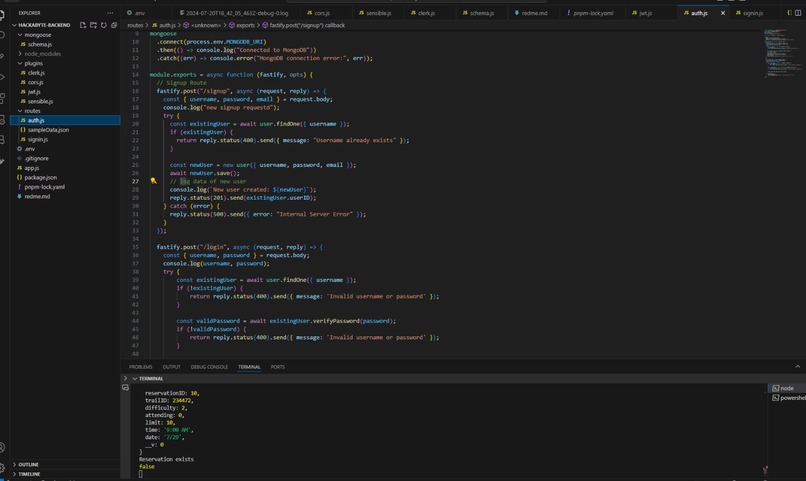
Task: Click line number 27 in the gutter
Action: [x=136, y=181]
